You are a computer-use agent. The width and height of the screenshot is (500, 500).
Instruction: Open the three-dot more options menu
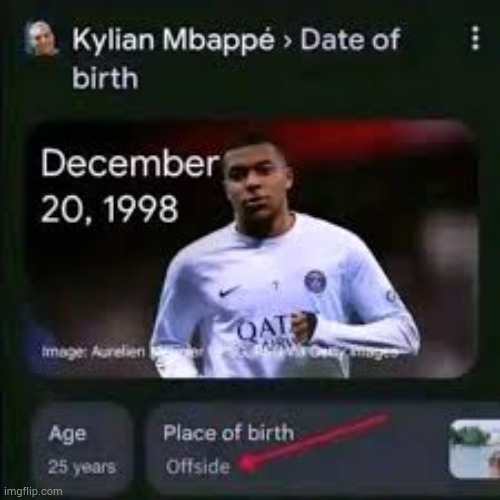476,38
